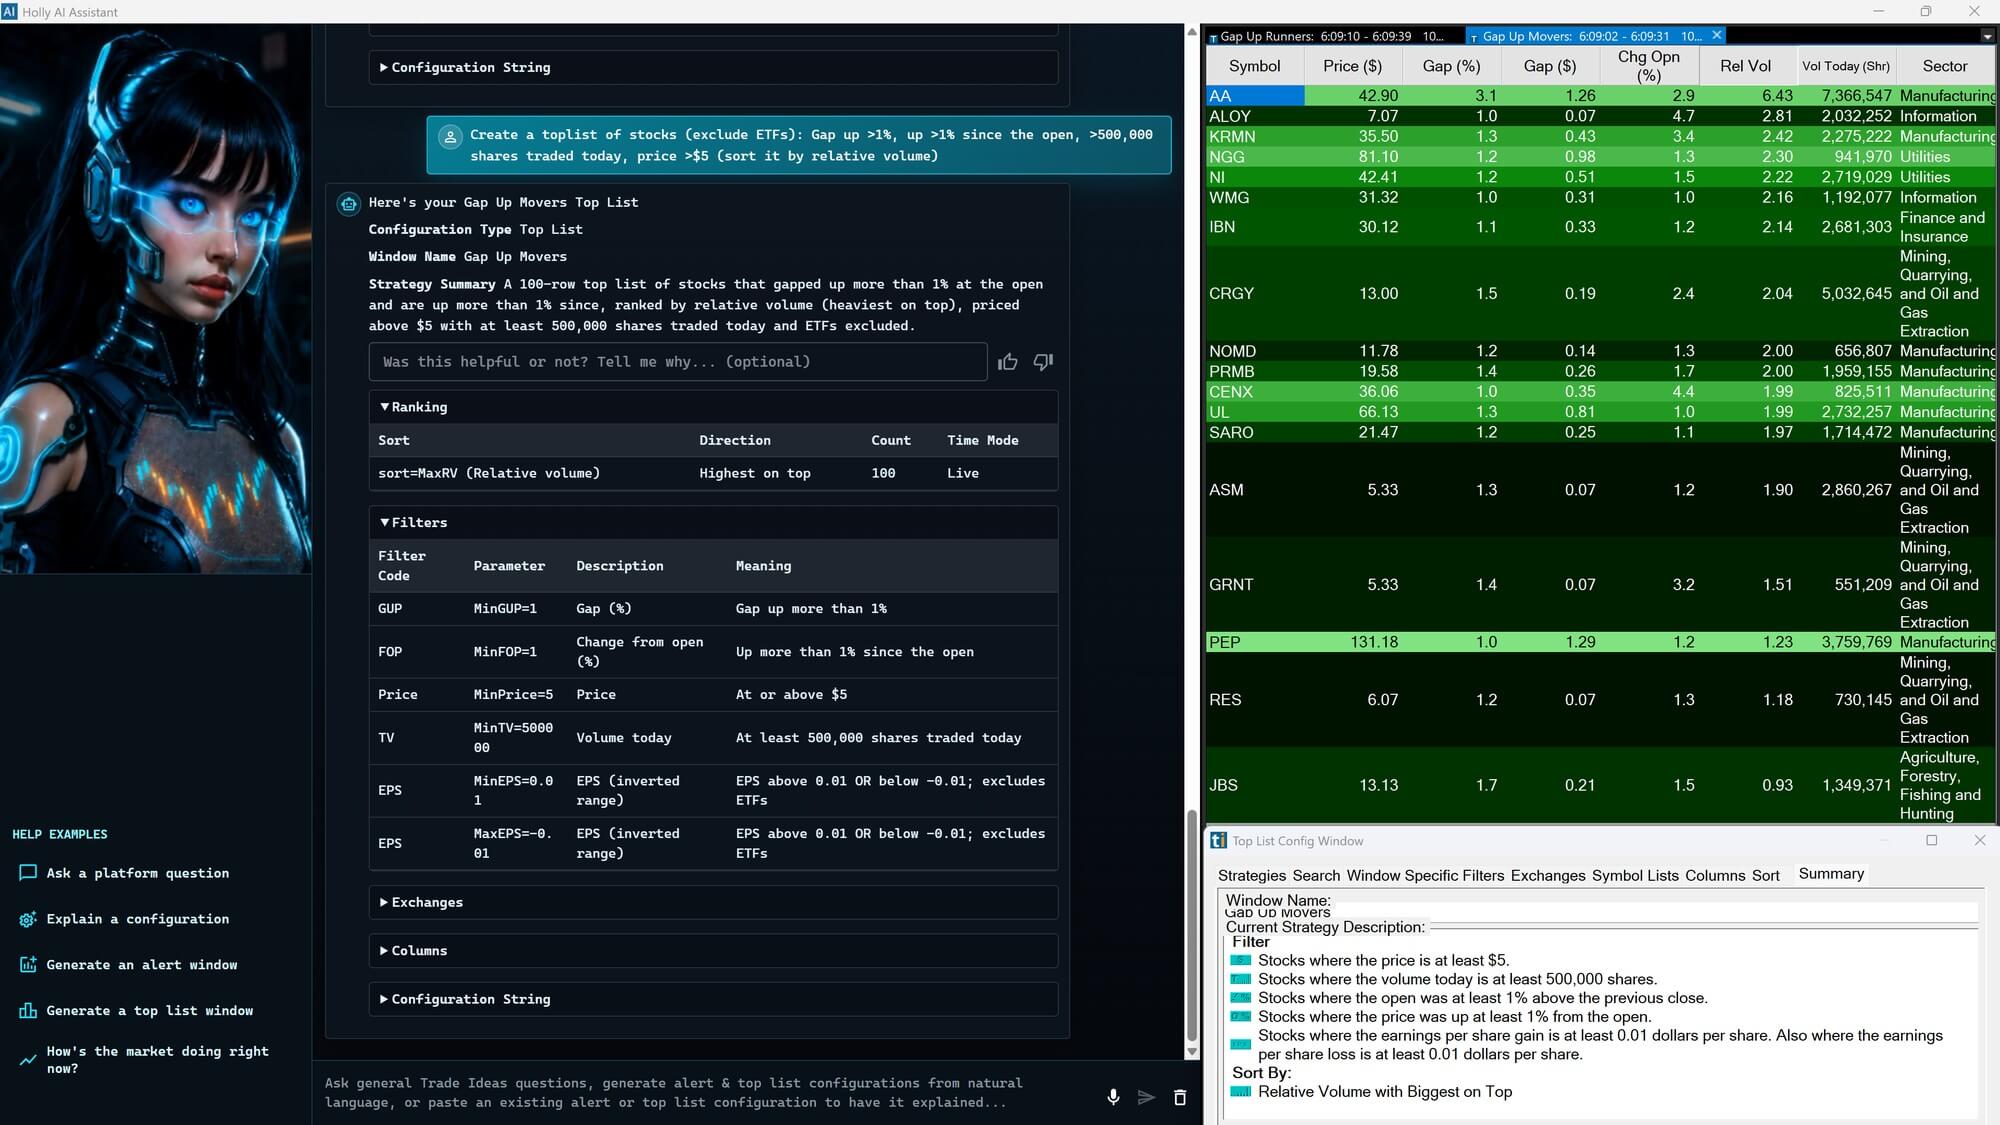Click Ask a platform question example
Image resolution: width=2000 pixels, height=1125 pixels.
[137, 873]
